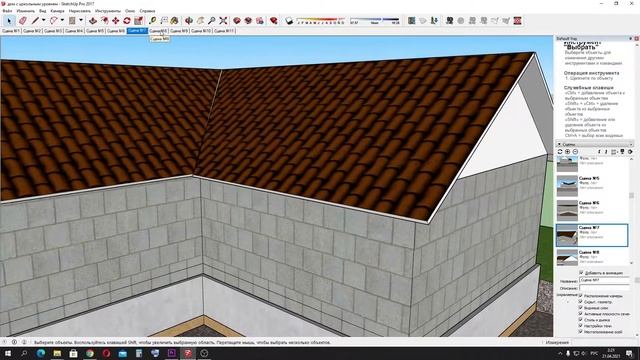Select the Move tool

[x=116, y=20]
